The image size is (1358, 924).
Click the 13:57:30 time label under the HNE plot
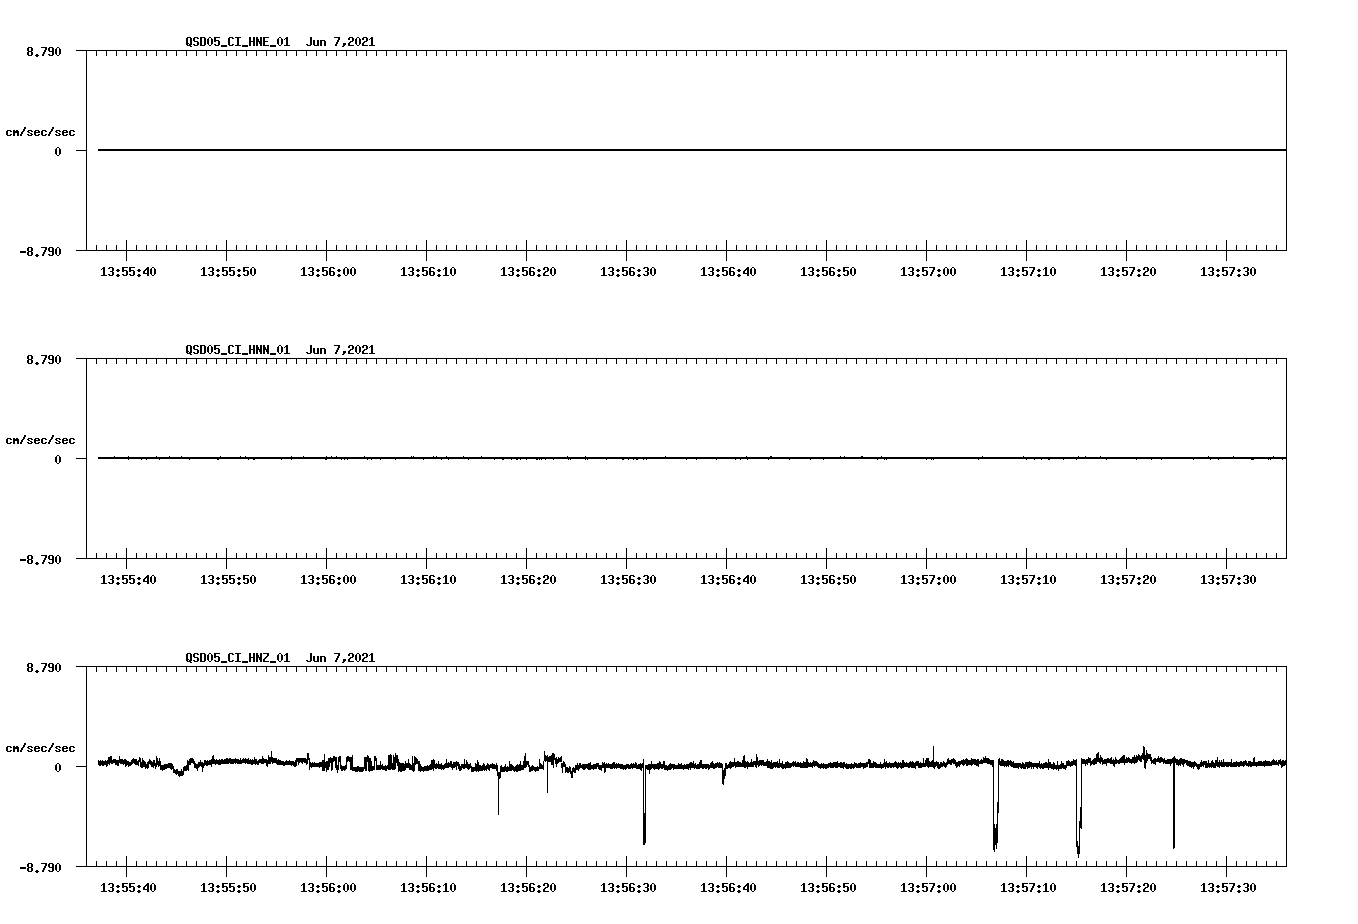1228,272
